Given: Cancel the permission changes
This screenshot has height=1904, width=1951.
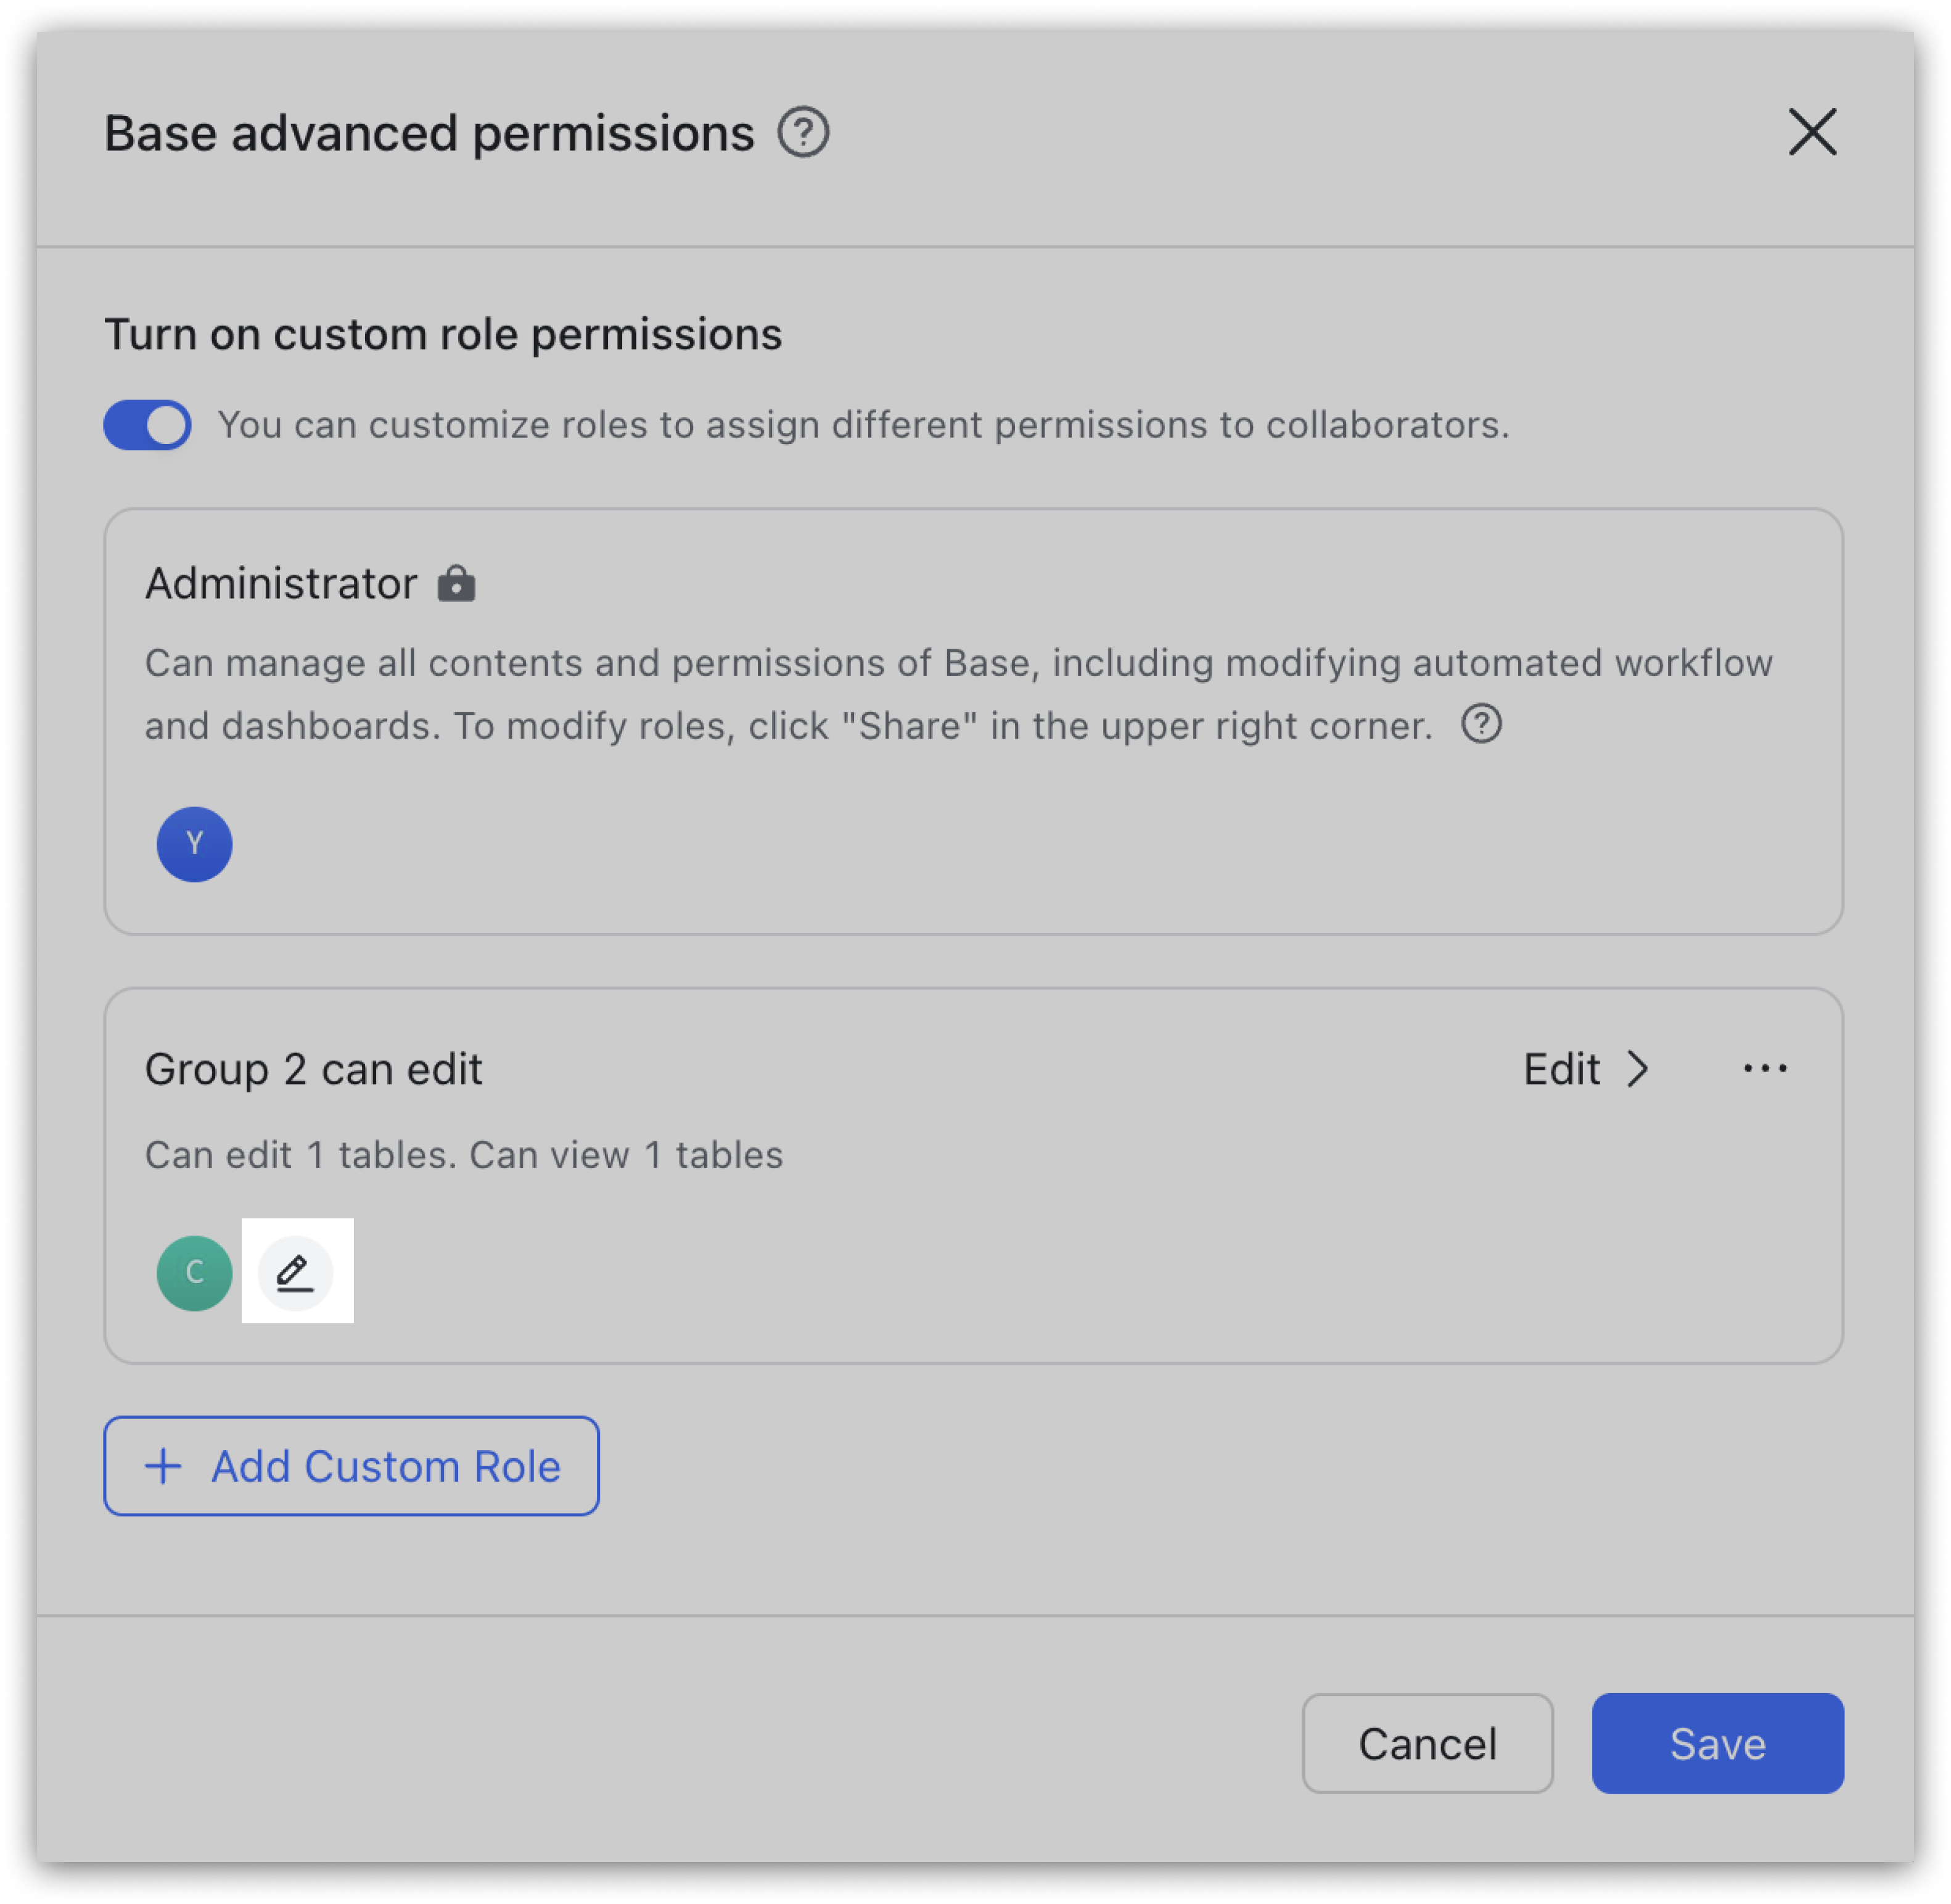Looking at the screenshot, I should (x=1427, y=1743).
